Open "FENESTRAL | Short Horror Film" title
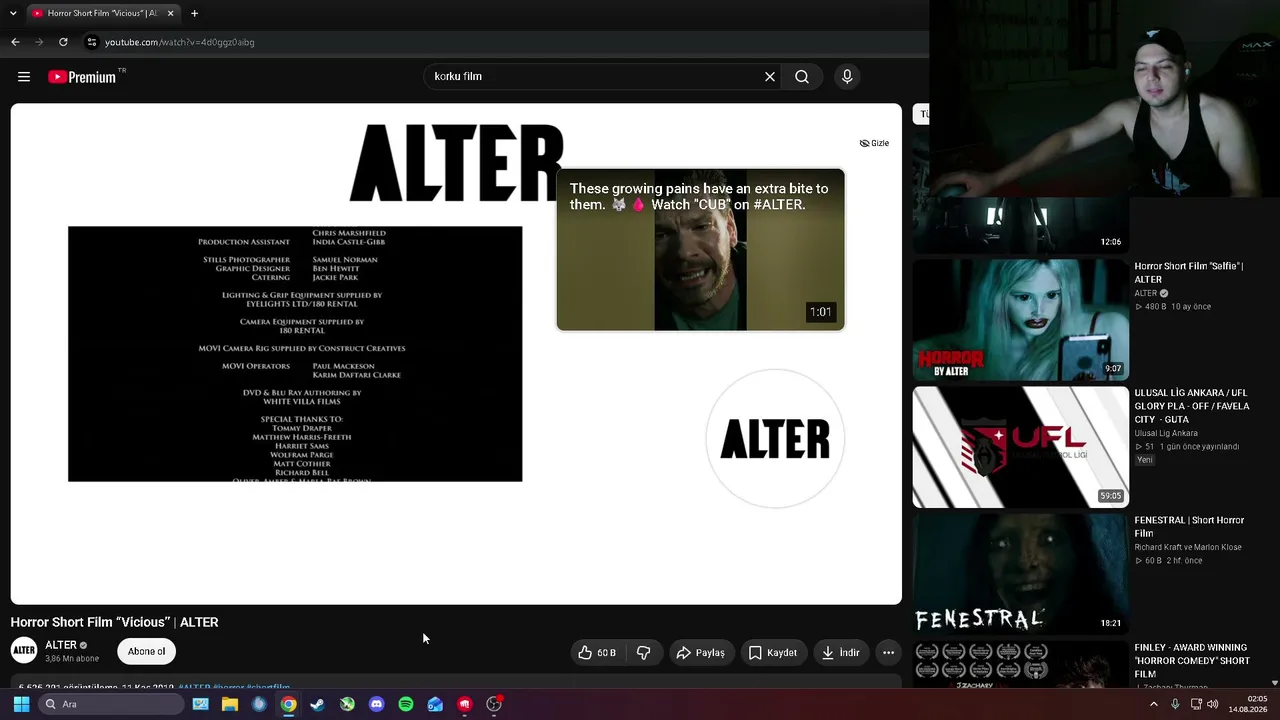 pyautogui.click(x=1189, y=527)
